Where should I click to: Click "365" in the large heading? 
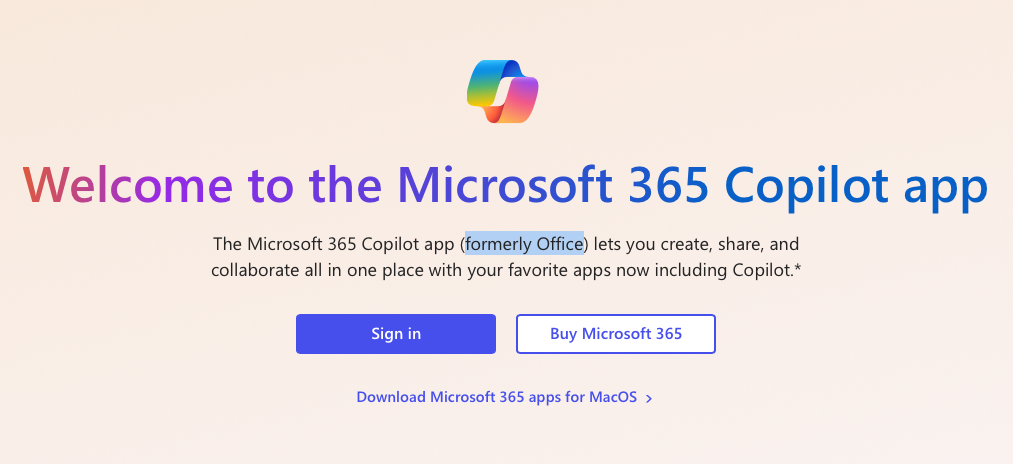point(750,185)
